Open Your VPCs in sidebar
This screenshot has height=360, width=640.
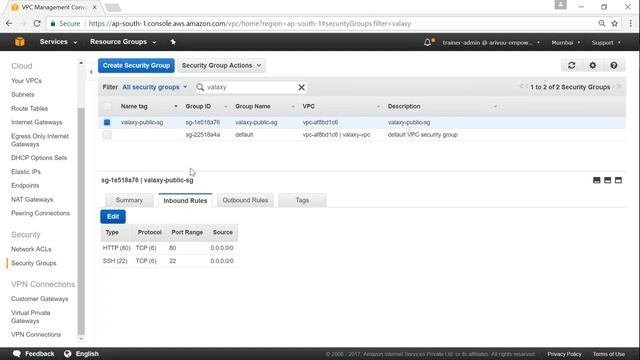point(27,81)
